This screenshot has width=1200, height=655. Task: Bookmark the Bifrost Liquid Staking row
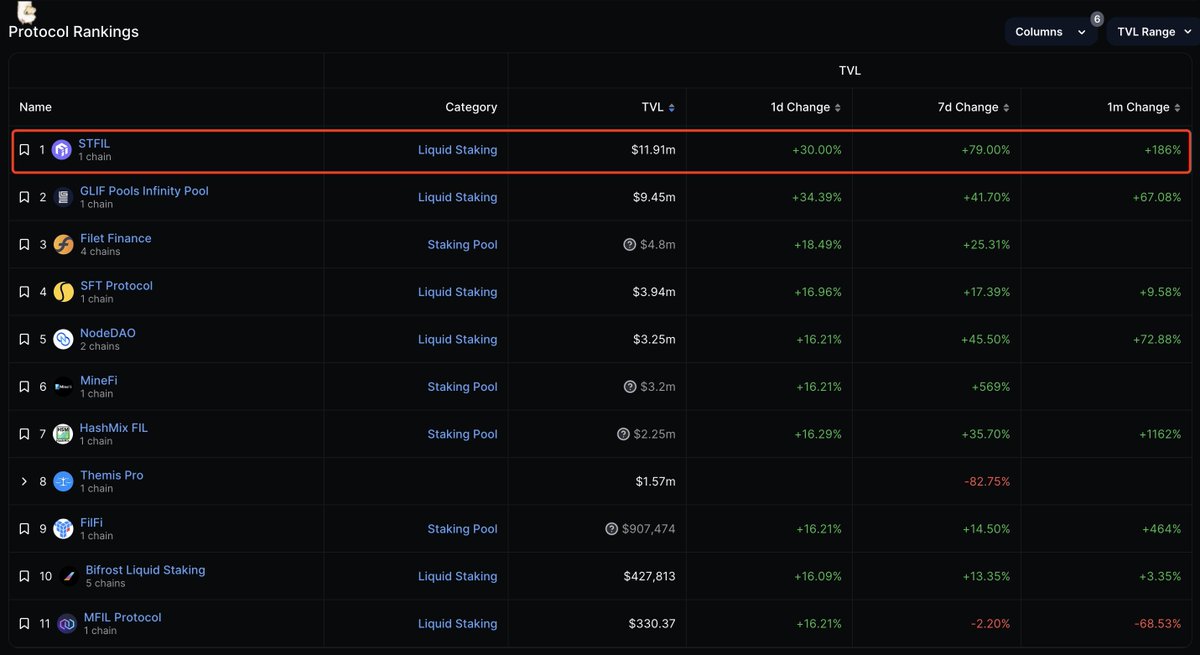[25, 576]
